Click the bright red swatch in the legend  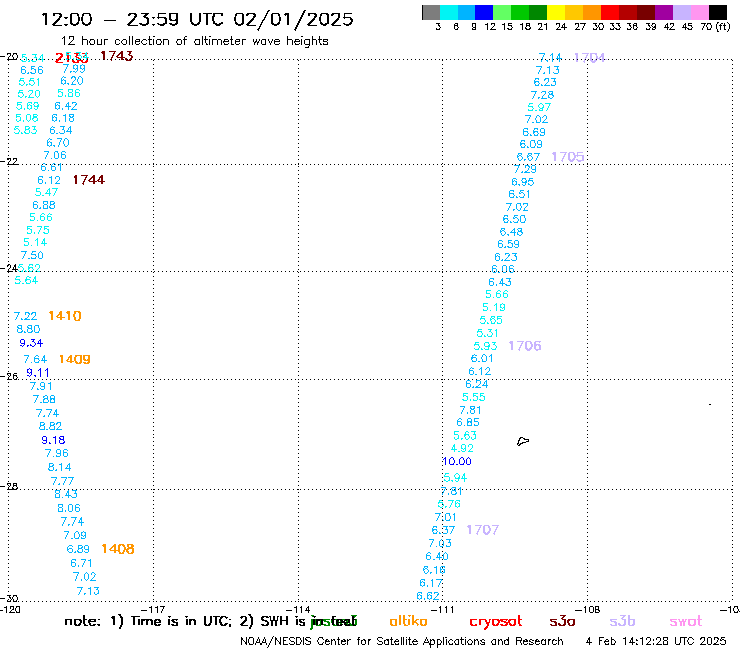tap(610, 12)
